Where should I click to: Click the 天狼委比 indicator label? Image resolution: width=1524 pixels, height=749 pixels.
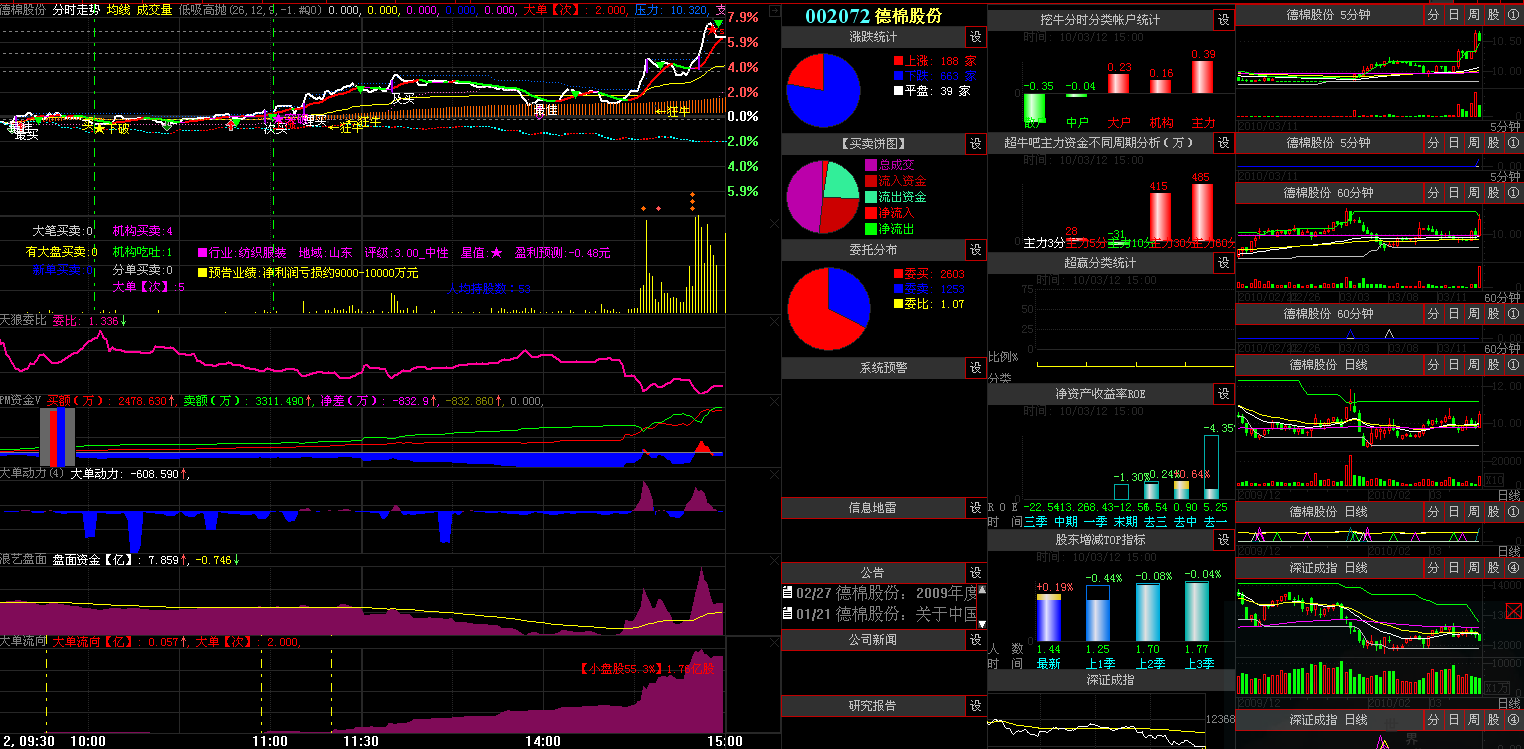[24, 321]
